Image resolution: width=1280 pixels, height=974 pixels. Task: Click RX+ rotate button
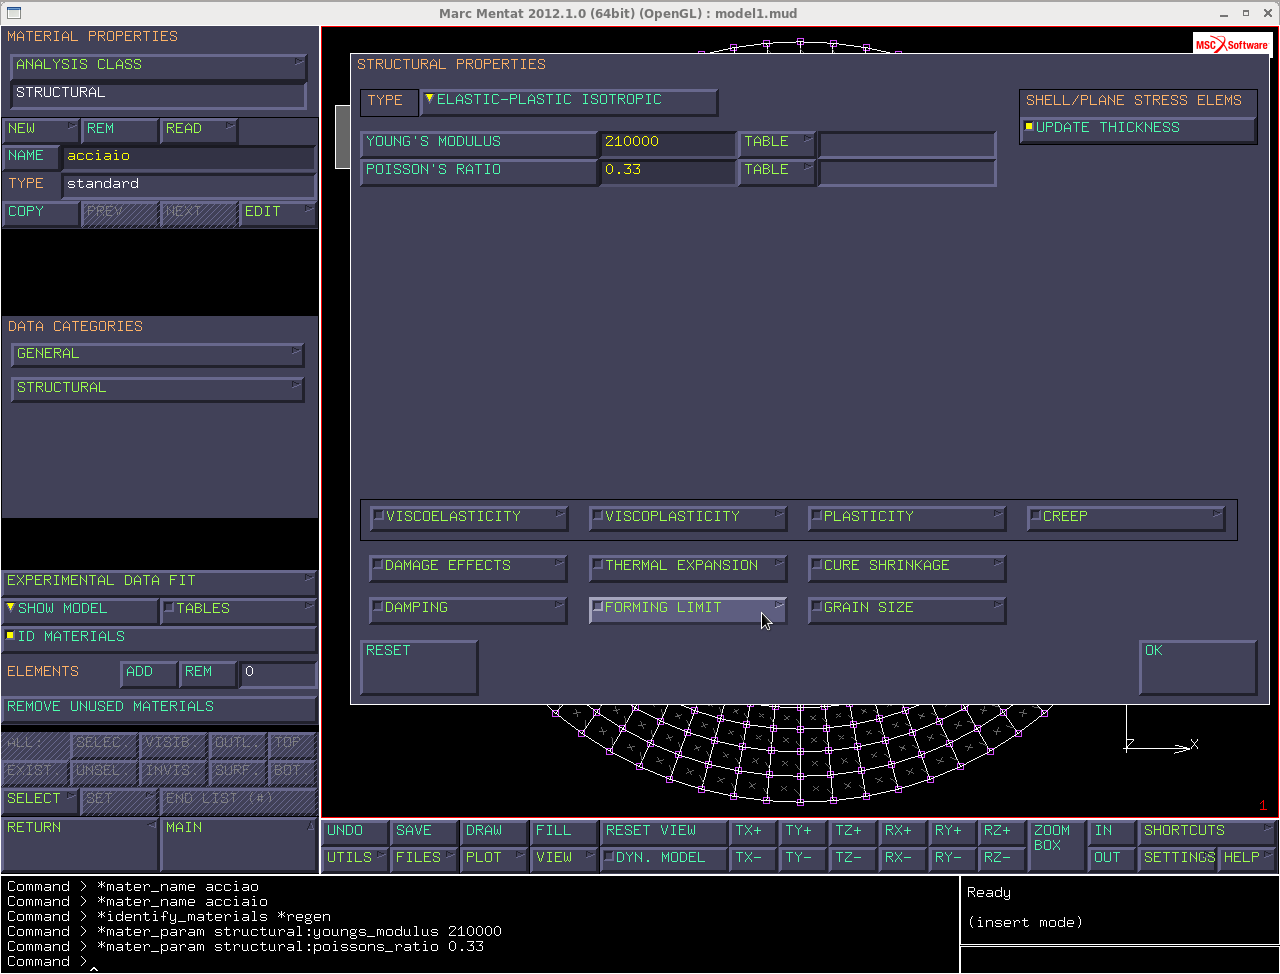click(x=901, y=832)
